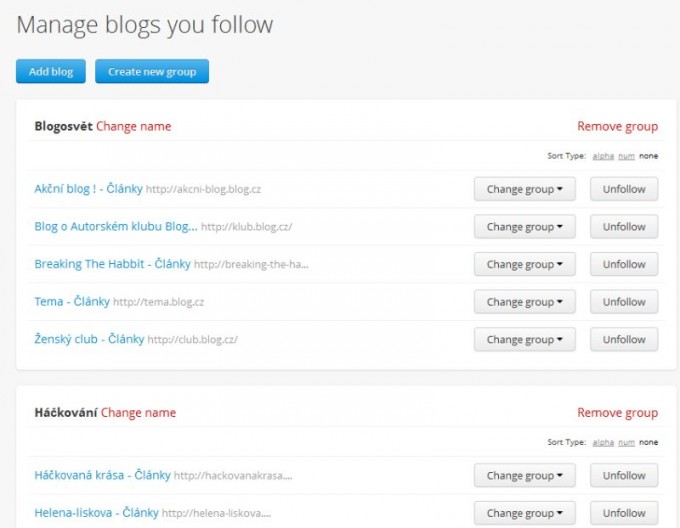Remove the Blogosvět group

coord(617,126)
